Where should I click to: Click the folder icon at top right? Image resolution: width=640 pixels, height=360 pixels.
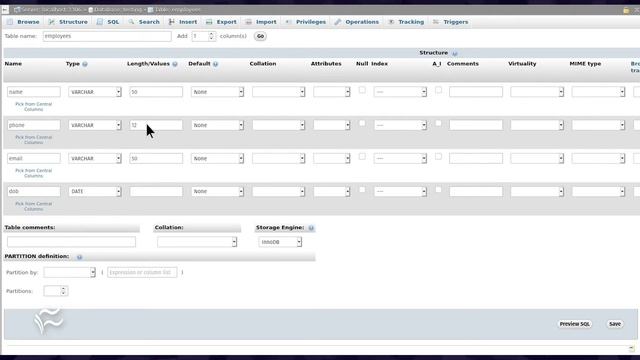626,10
